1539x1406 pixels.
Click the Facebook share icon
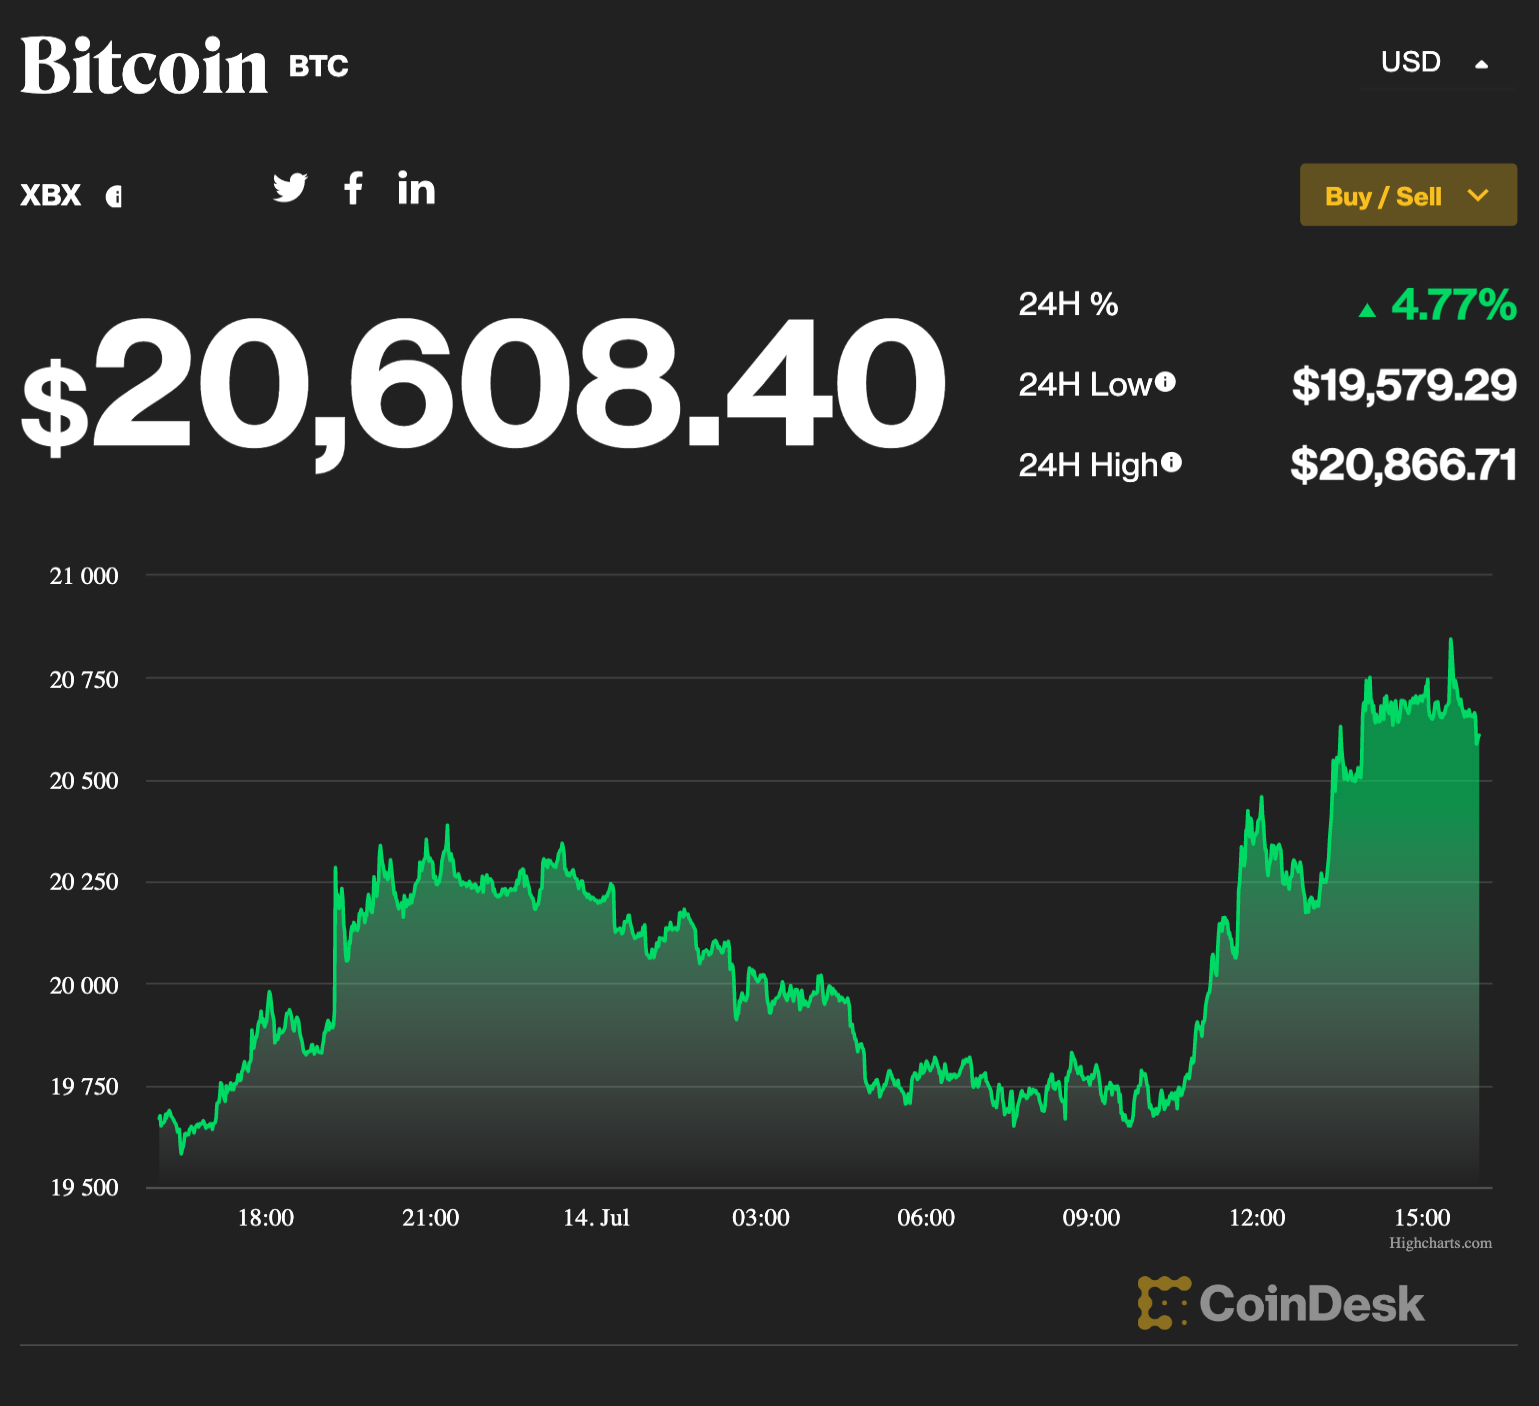pyautogui.click(x=352, y=188)
